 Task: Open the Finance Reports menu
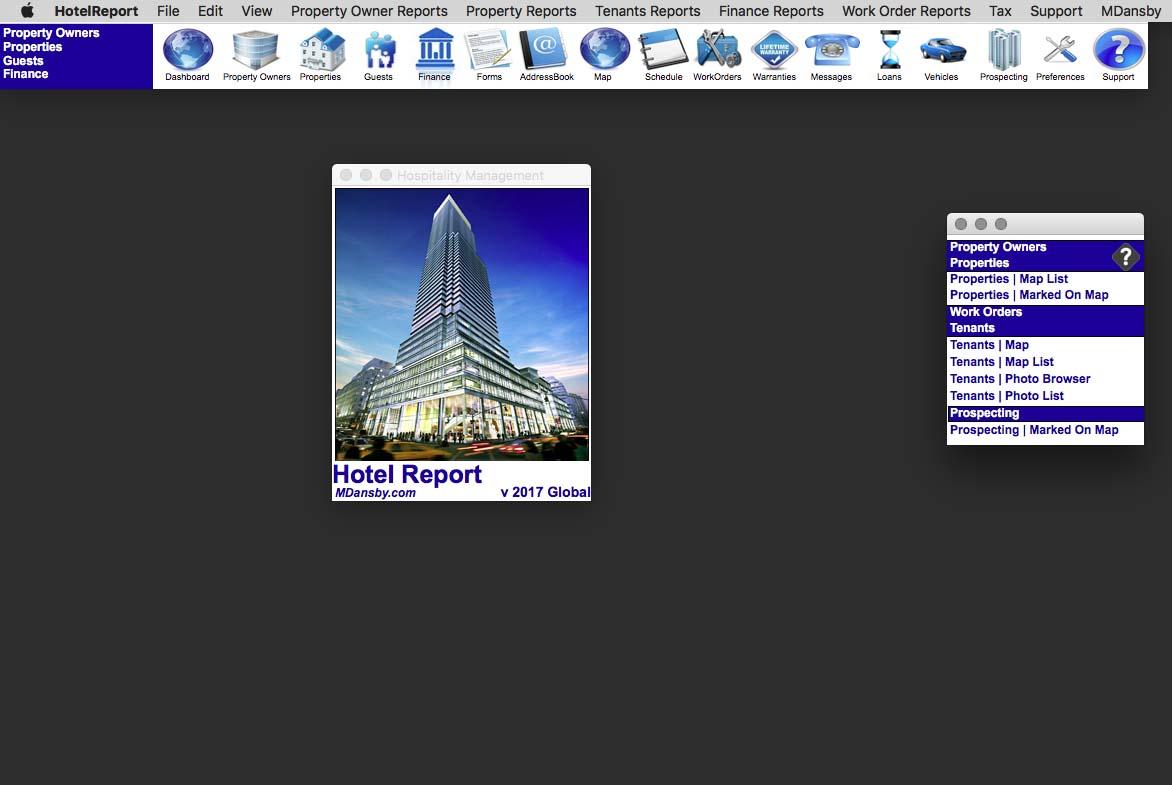pos(771,11)
